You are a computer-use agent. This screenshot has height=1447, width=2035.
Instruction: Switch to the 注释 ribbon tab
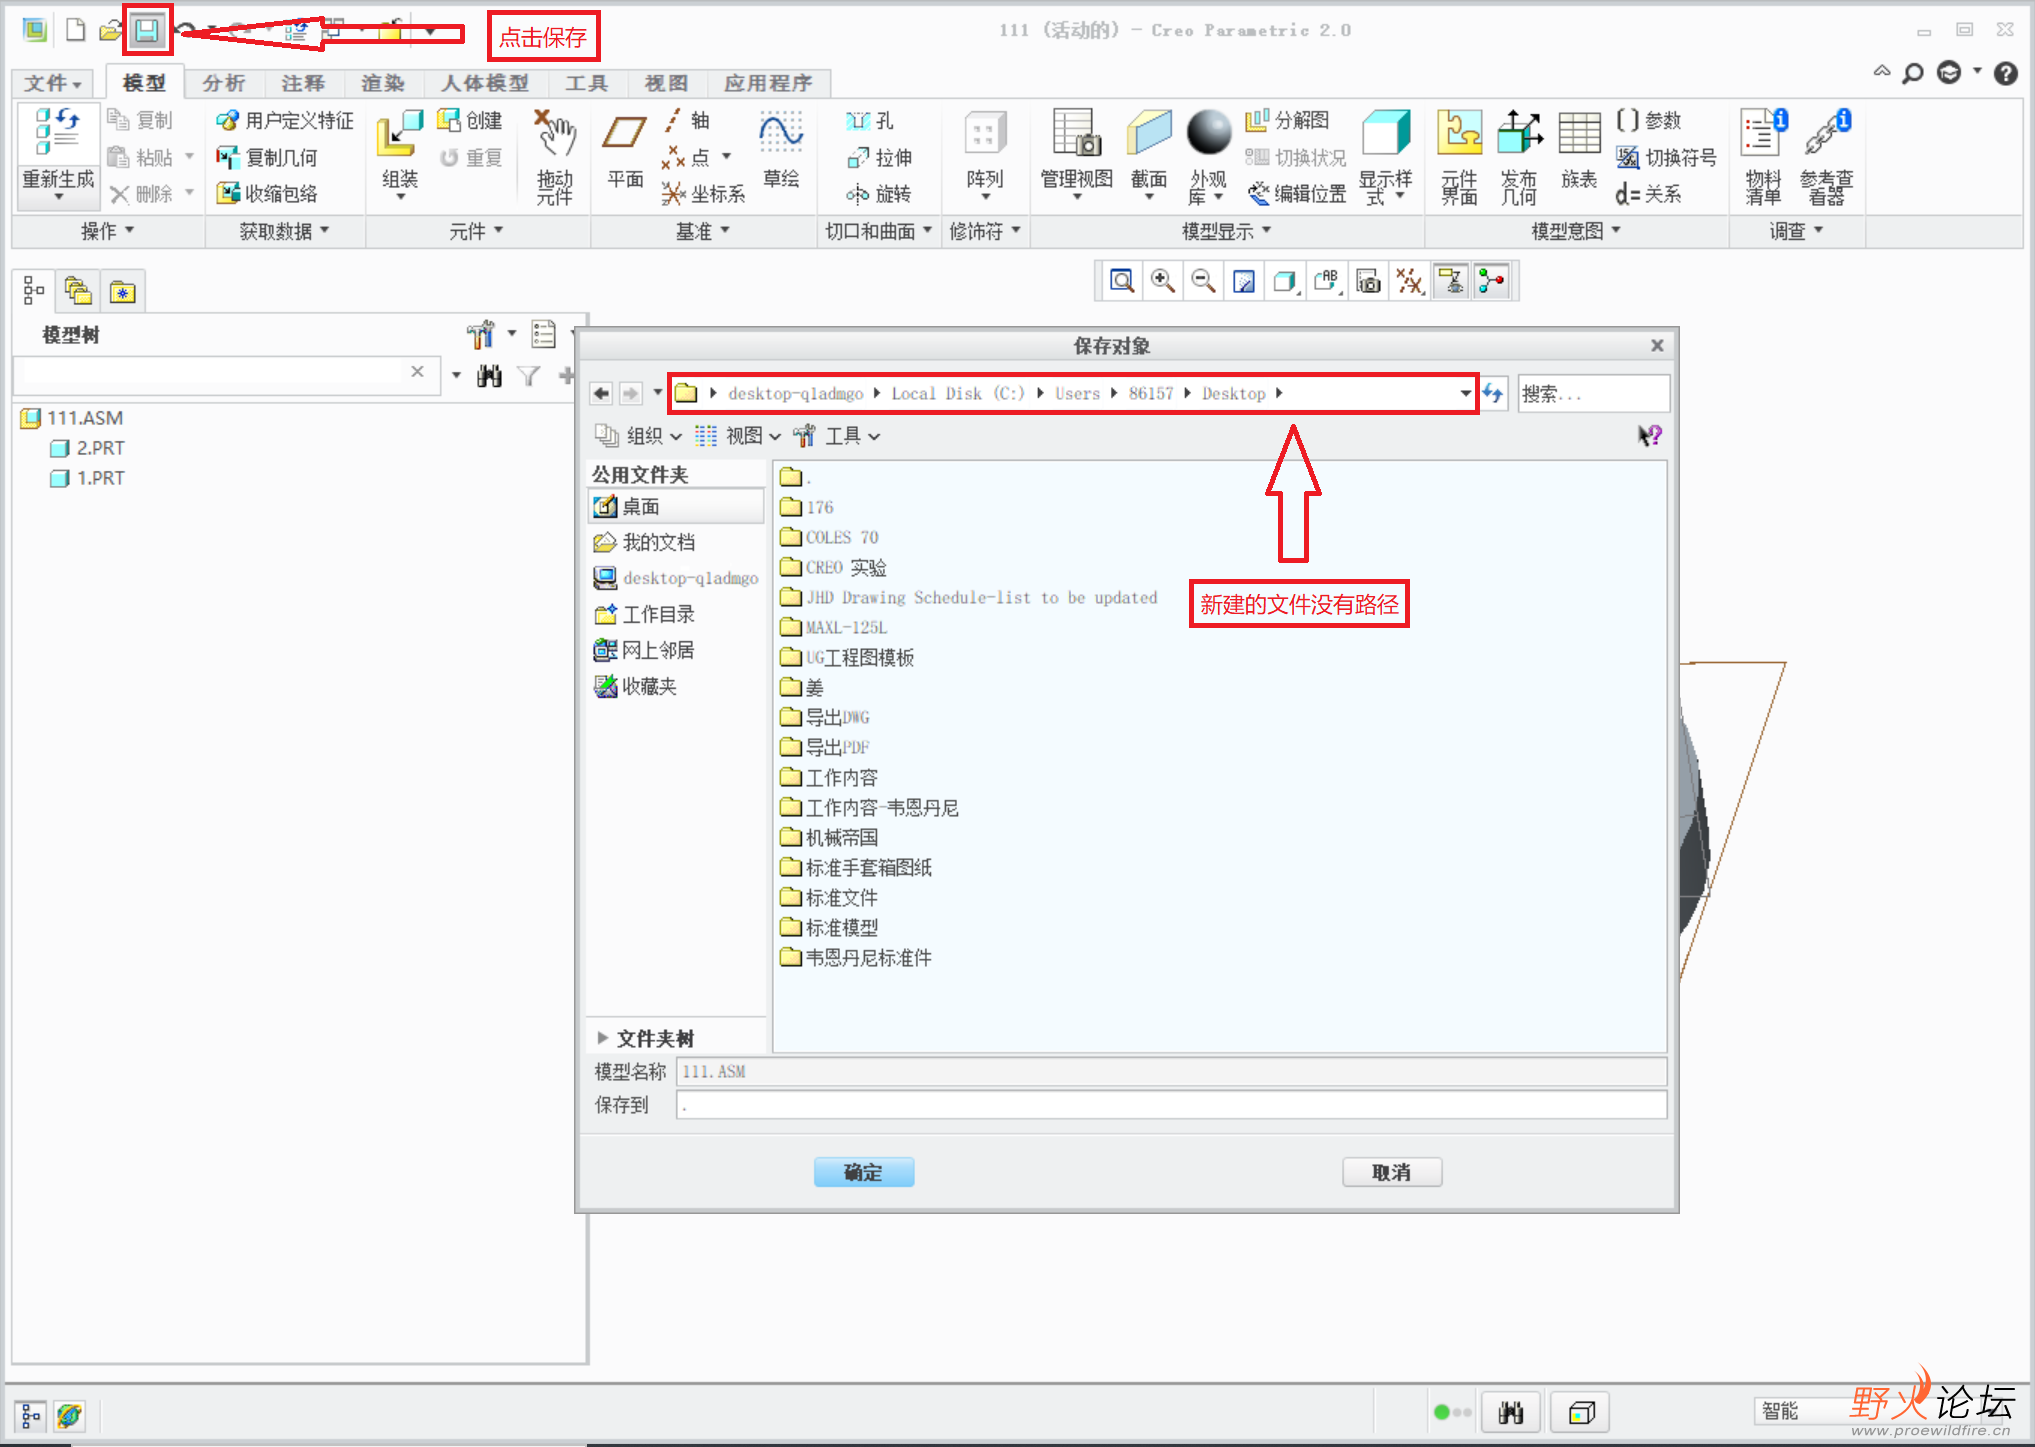tap(303, 83)
